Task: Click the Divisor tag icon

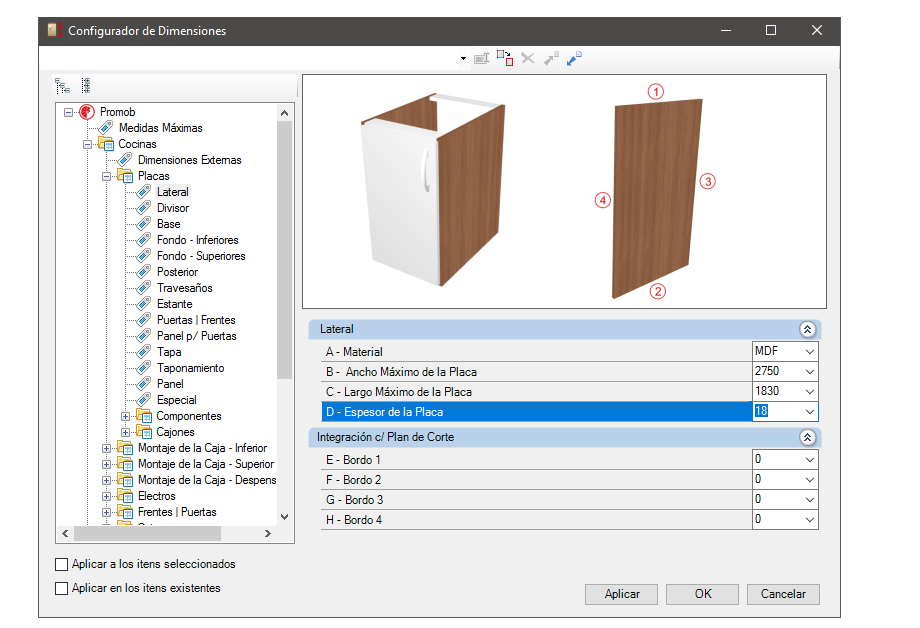Action: click(144, 208)
